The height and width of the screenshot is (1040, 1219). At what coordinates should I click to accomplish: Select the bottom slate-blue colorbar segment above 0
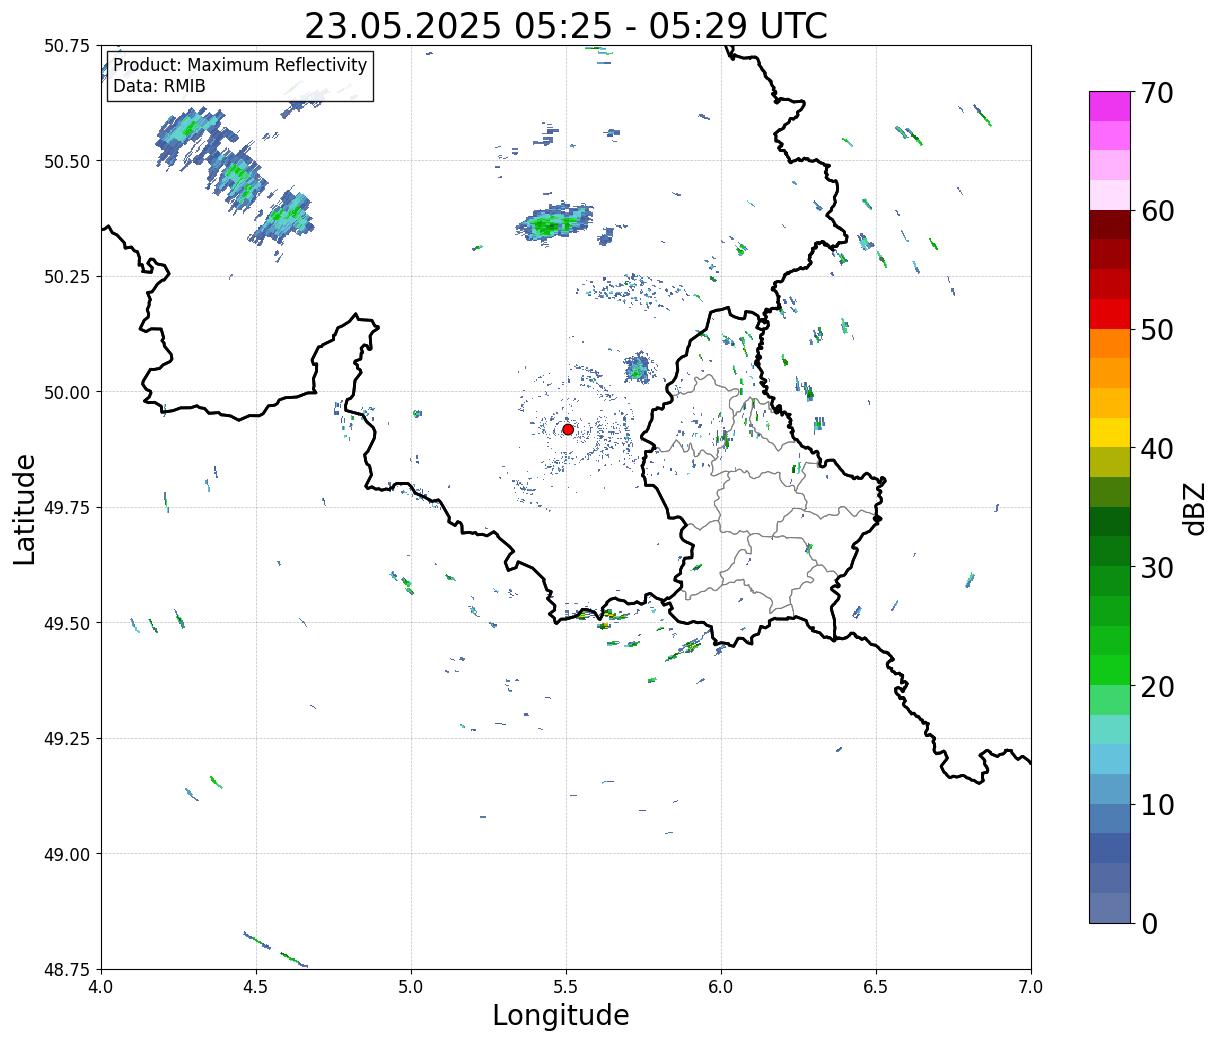pyautogui.click(x=1110, y=907)
